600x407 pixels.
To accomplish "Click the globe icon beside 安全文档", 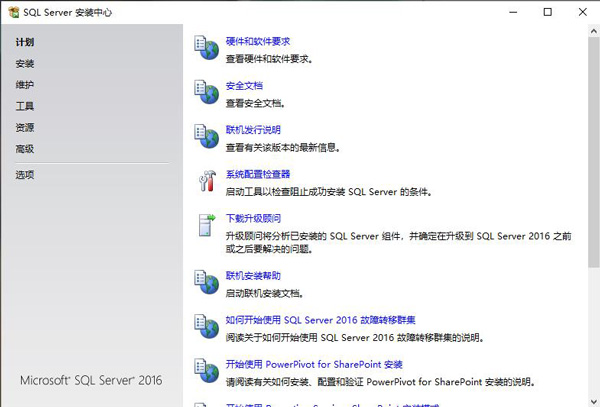I will (x=206, y=92).
